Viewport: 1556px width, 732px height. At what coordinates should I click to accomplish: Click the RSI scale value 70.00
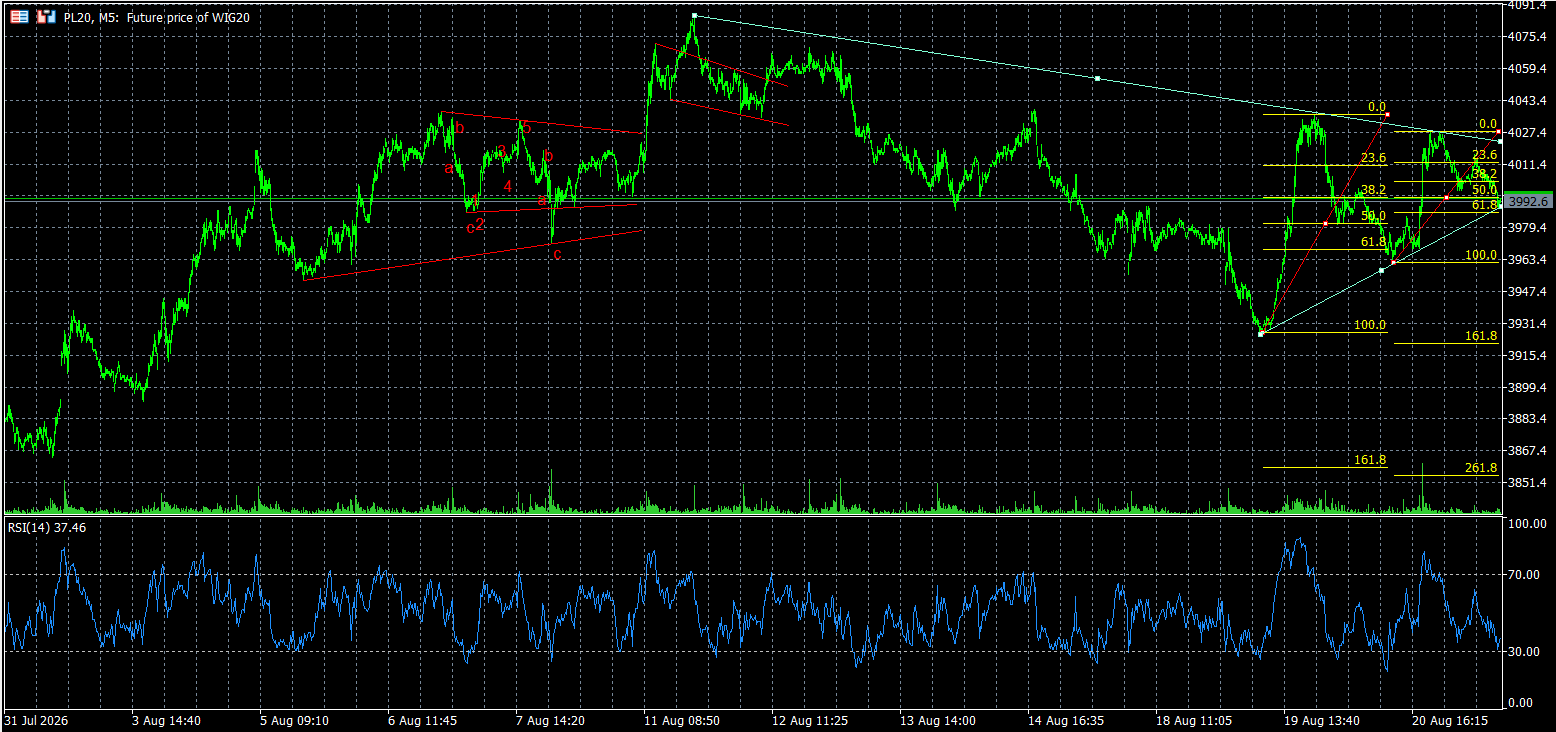tap(1526, 575)
